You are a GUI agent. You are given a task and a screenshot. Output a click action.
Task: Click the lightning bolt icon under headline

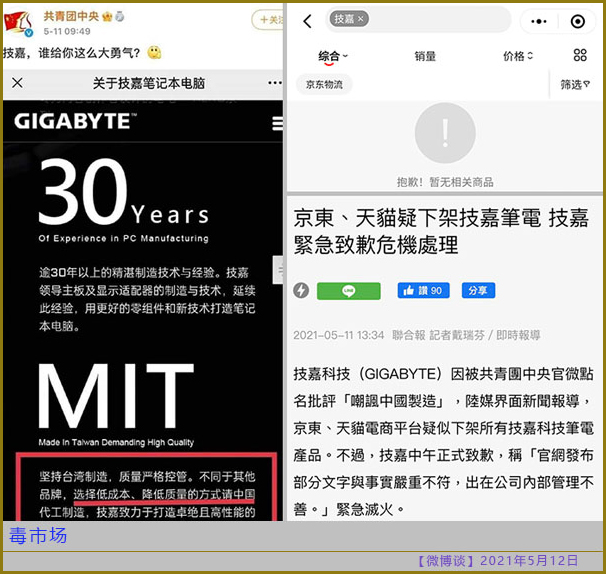click(x=301, y=290)
